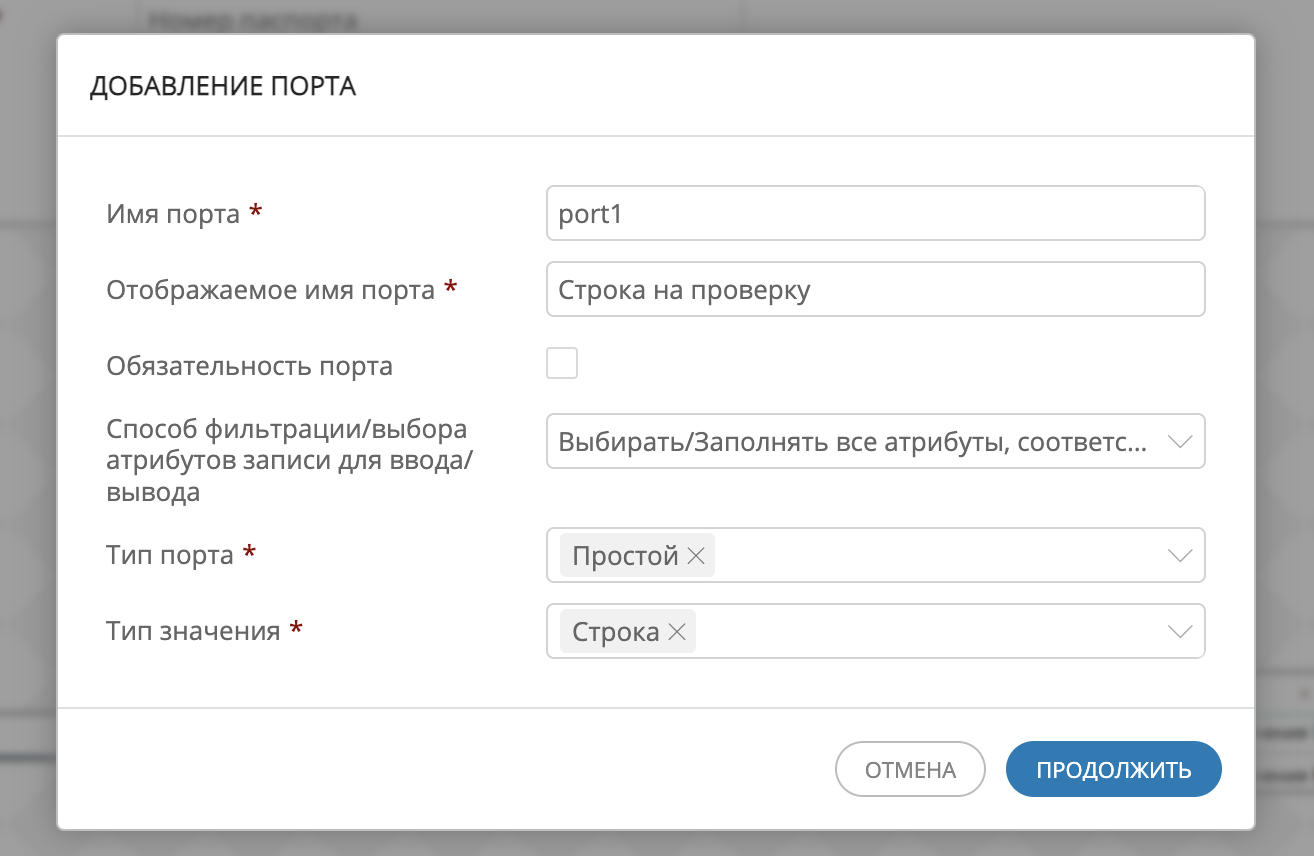Open the Тип значения dropdown list
Viewport: 1314px width, 856px height.
[950, 631]
